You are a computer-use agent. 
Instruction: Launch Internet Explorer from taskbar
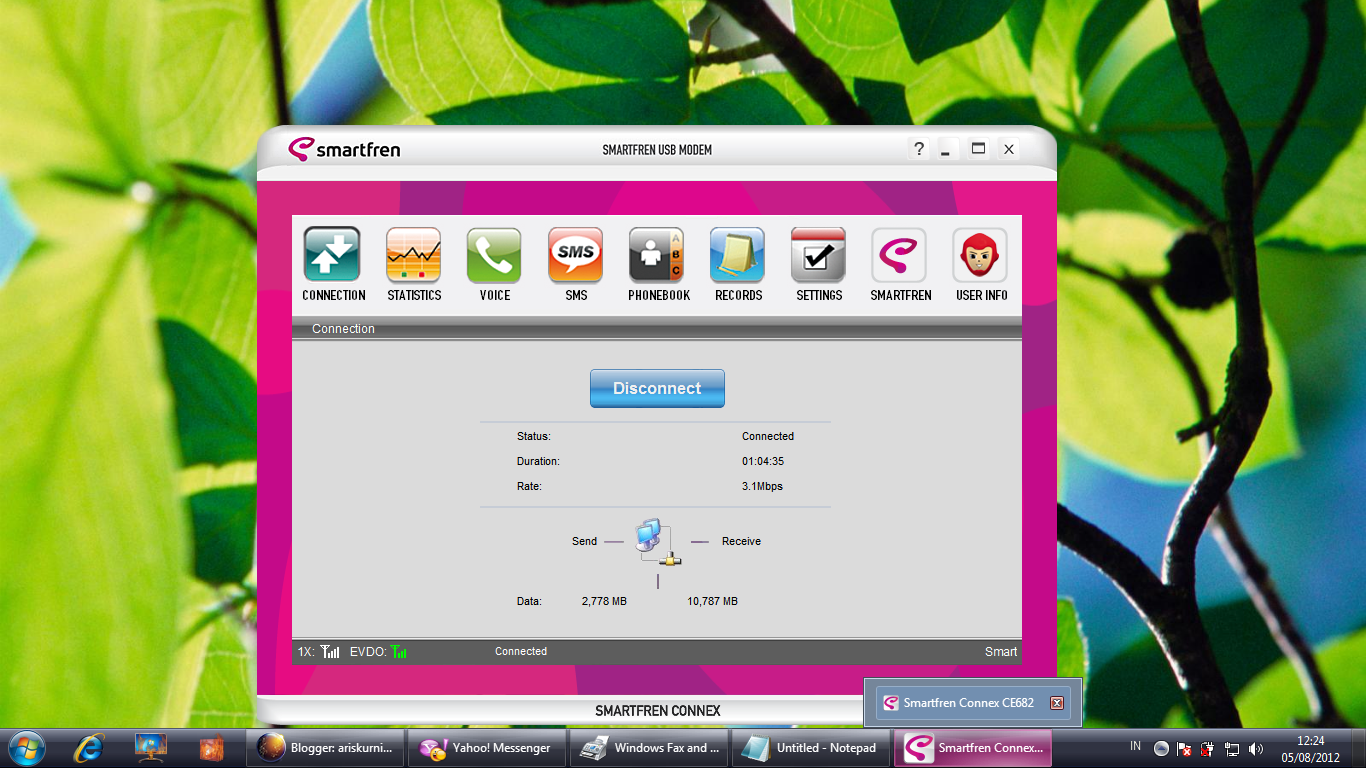(90, 747)
